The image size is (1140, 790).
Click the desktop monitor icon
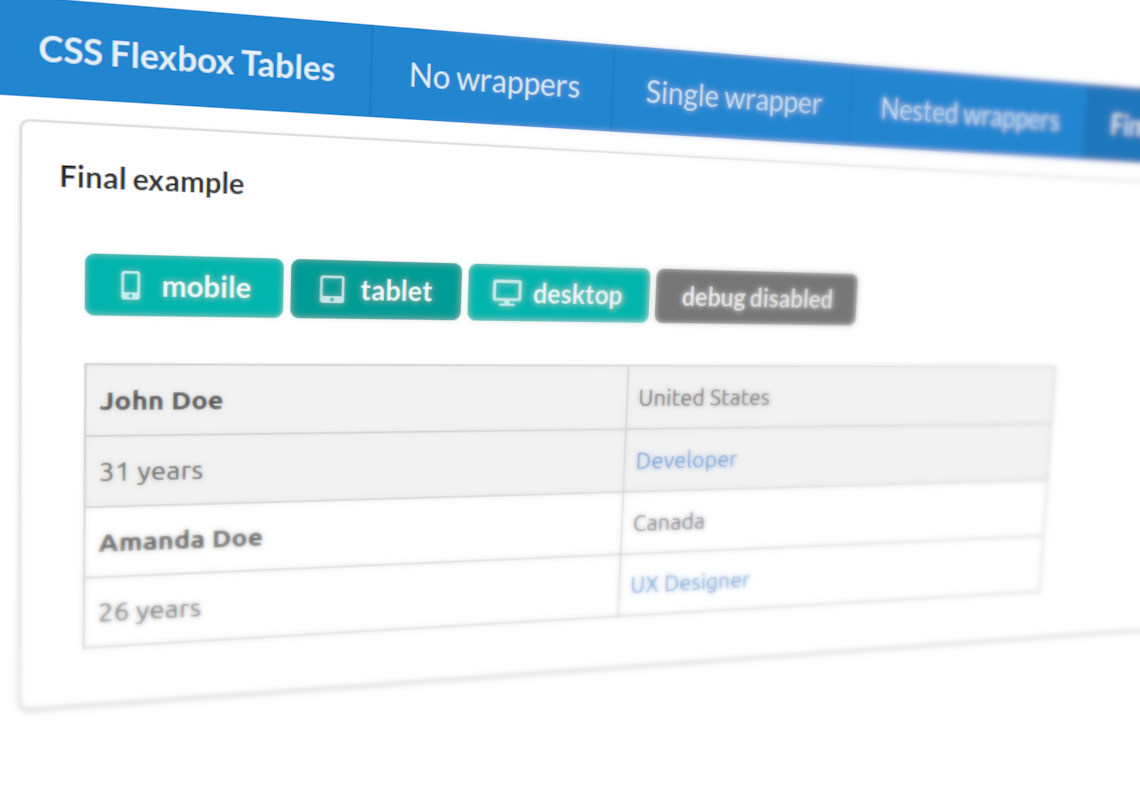click(506, 293)
